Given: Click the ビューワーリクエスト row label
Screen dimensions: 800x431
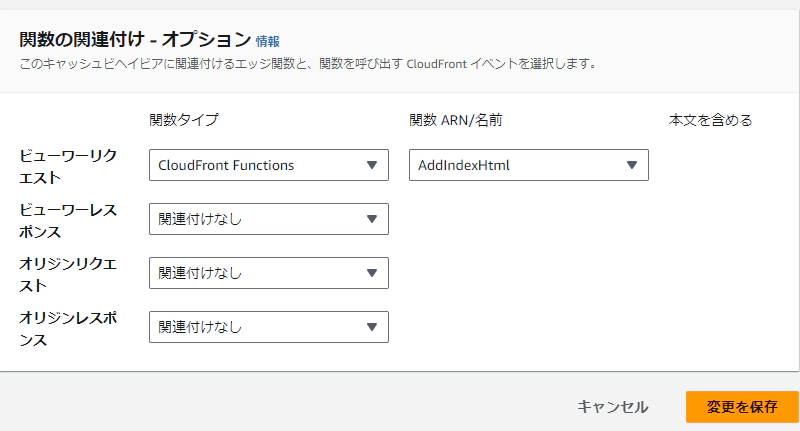Looking at the screenshot, I should point(68,165).
